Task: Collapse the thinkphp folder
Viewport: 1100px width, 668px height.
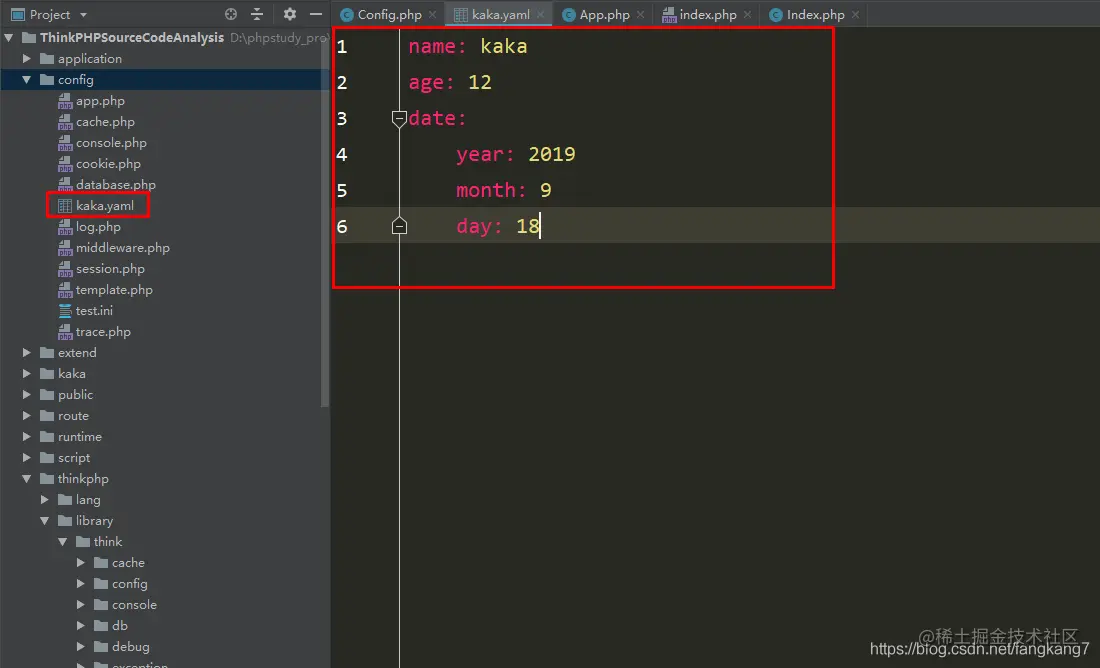Action: [x=27, y=479]
